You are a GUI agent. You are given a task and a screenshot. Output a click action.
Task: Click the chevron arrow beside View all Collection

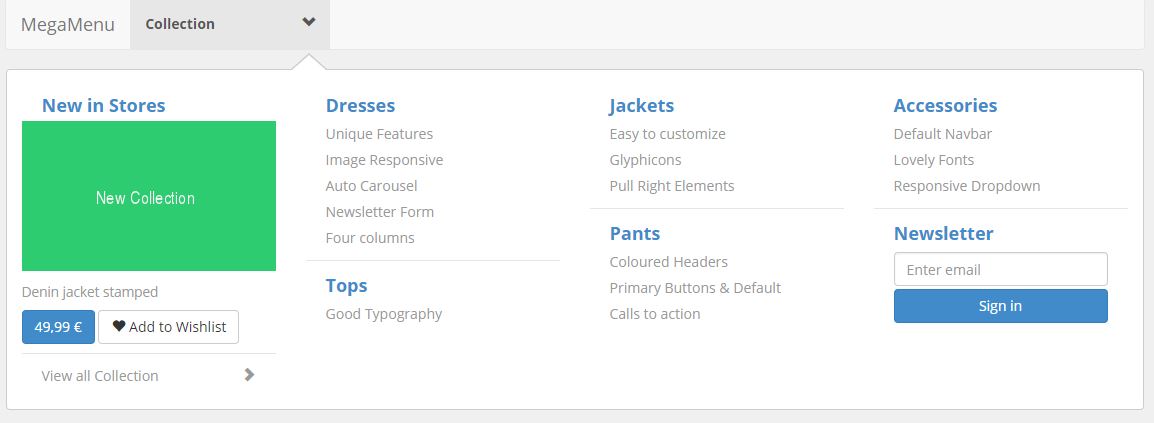pyautogui.click(x=249, y=375)
